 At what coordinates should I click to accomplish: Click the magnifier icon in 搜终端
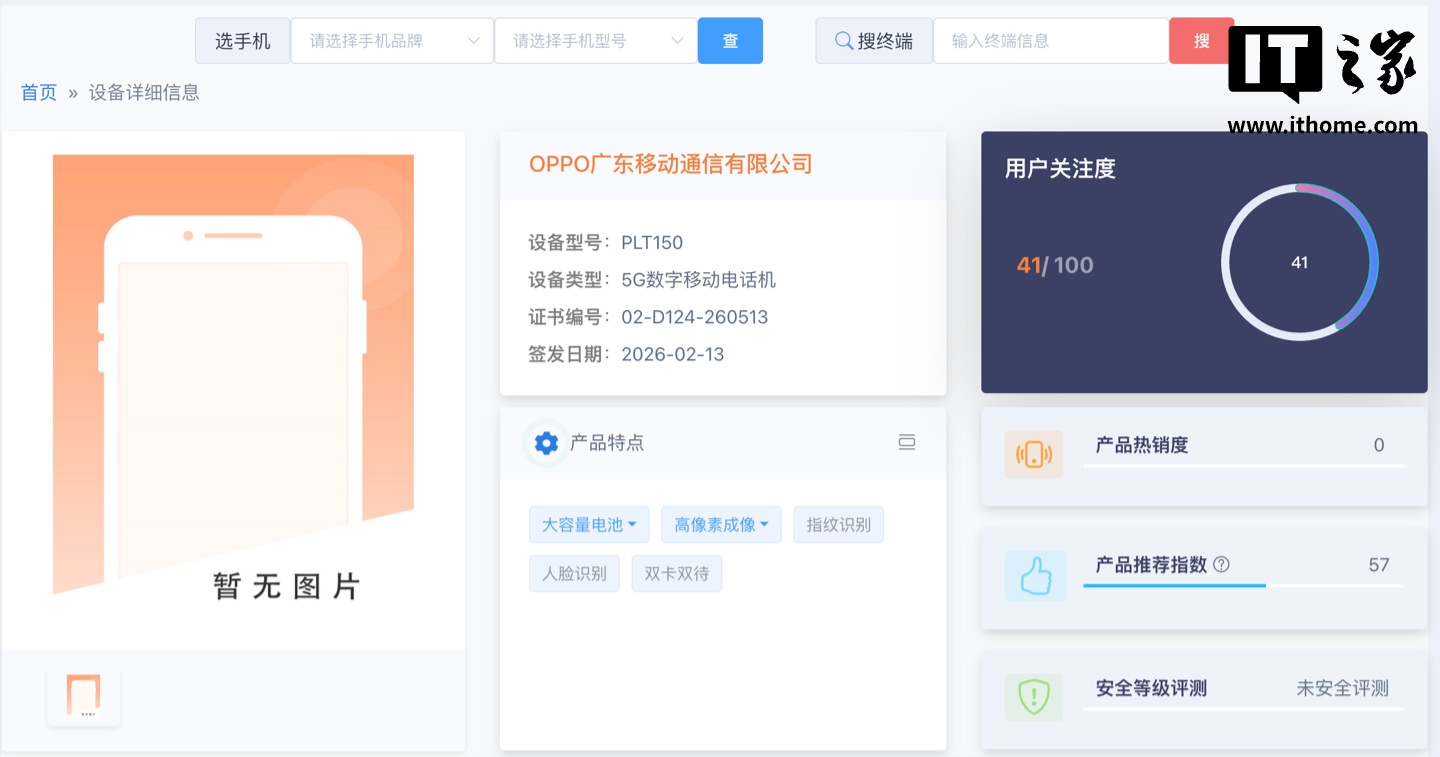pyautogui.click(x=844, y=41)
